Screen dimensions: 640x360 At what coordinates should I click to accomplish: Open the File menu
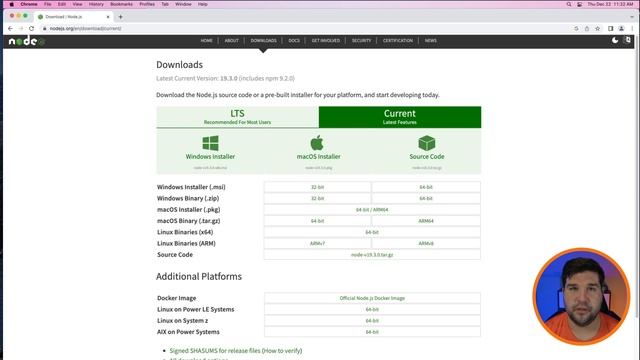pyautogui.click(x=48, y=4)
